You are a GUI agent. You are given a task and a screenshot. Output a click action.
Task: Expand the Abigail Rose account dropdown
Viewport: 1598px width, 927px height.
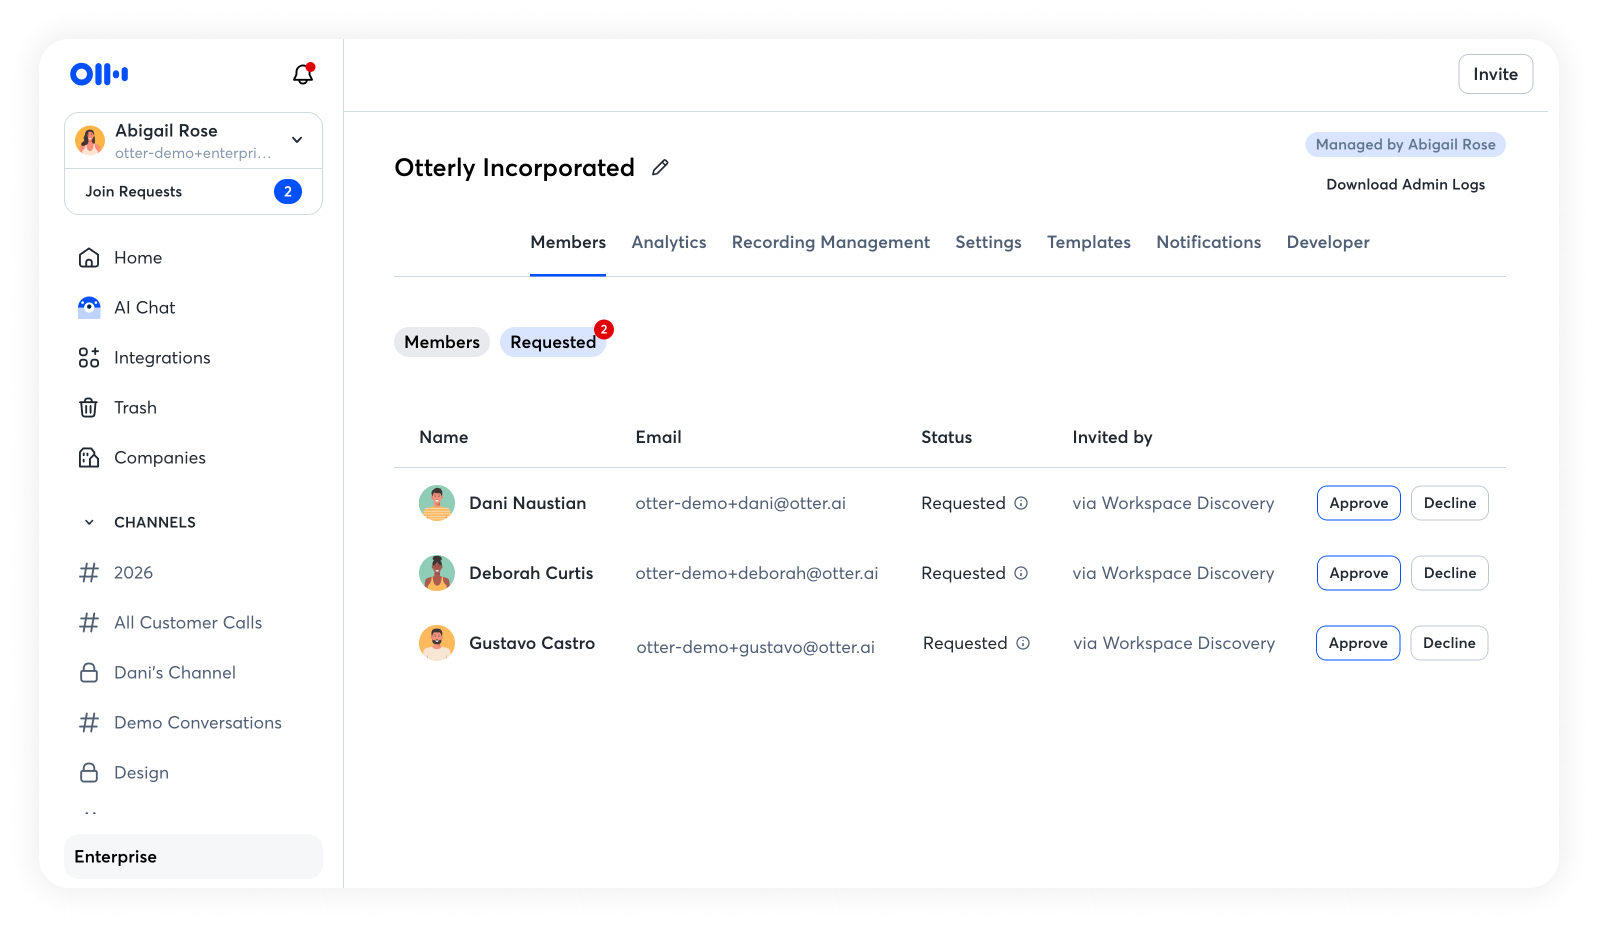(x=297, y=140)
